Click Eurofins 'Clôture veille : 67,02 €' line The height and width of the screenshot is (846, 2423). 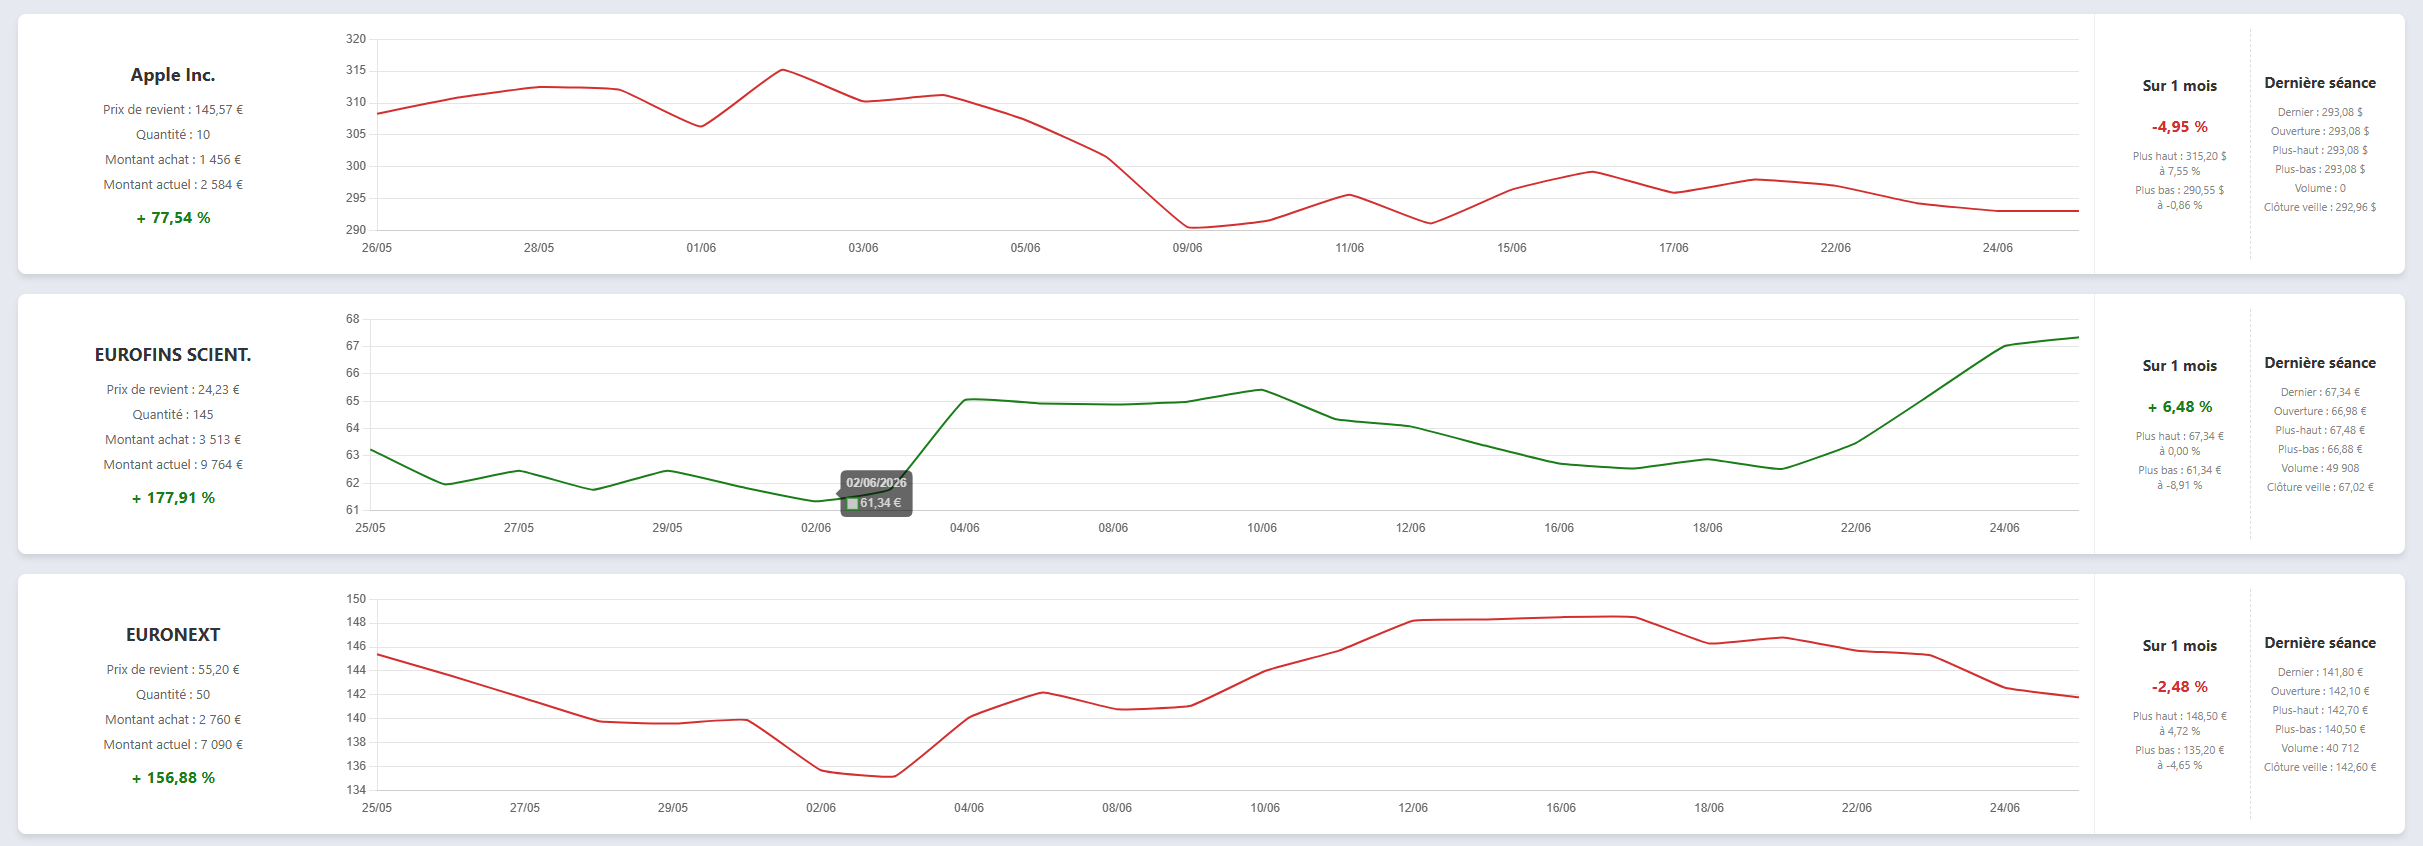click(2320, 487)
